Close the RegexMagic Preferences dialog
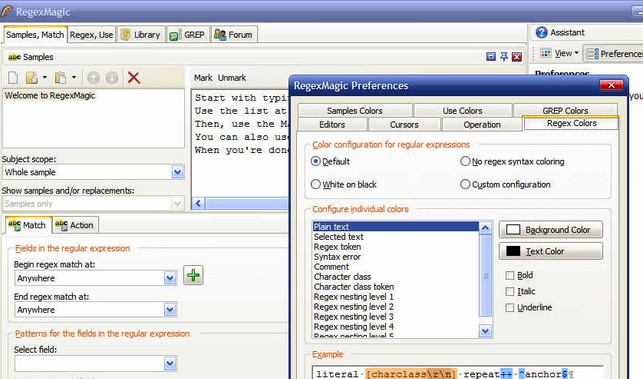The image size is (643, 379). pos(611,85)
